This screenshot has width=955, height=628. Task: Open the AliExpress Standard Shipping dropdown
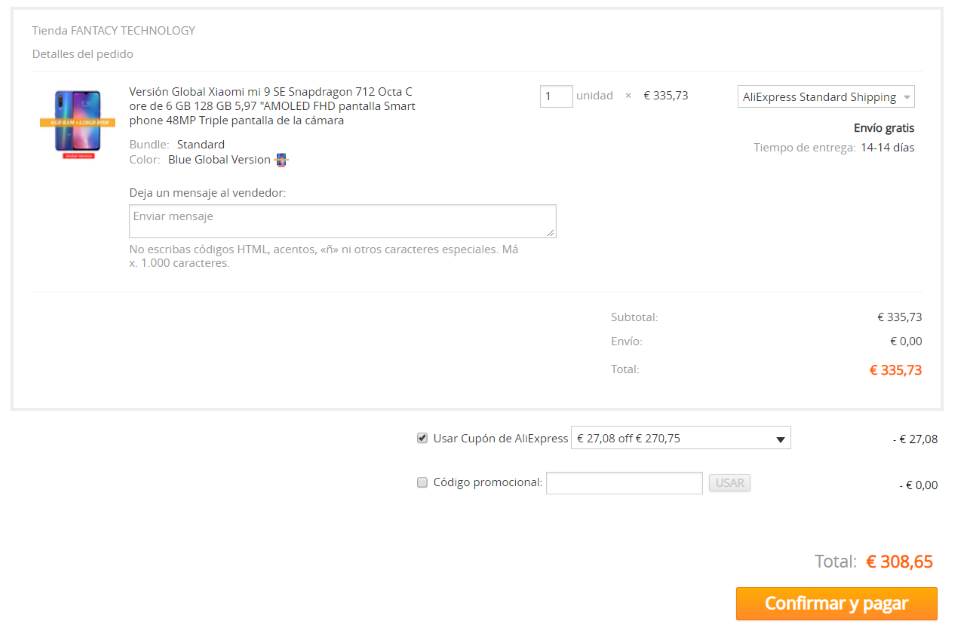[826, 97]
